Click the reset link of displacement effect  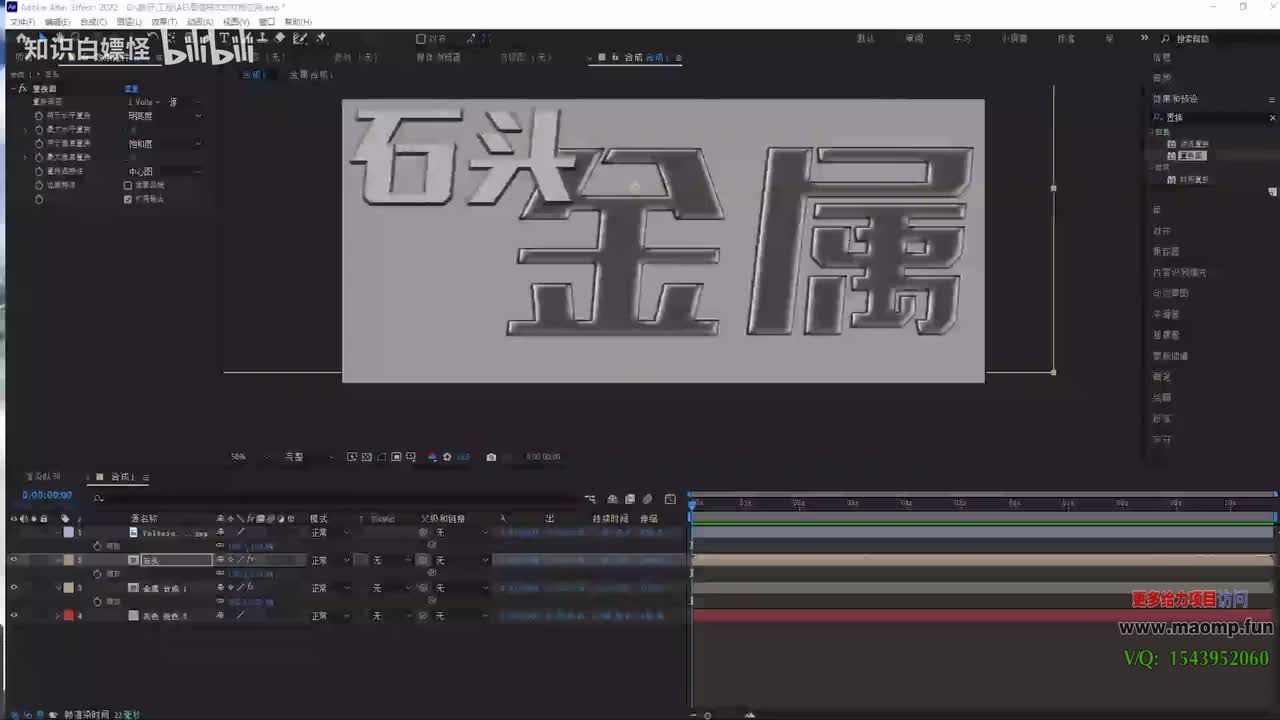tap(131, 89)
